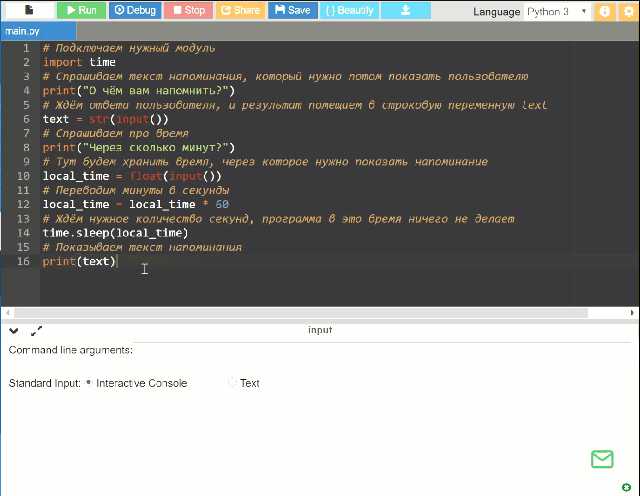The height and width of the screenshot is (496, 640).
Task: Click the new file icon button
Action: point(27,10)
